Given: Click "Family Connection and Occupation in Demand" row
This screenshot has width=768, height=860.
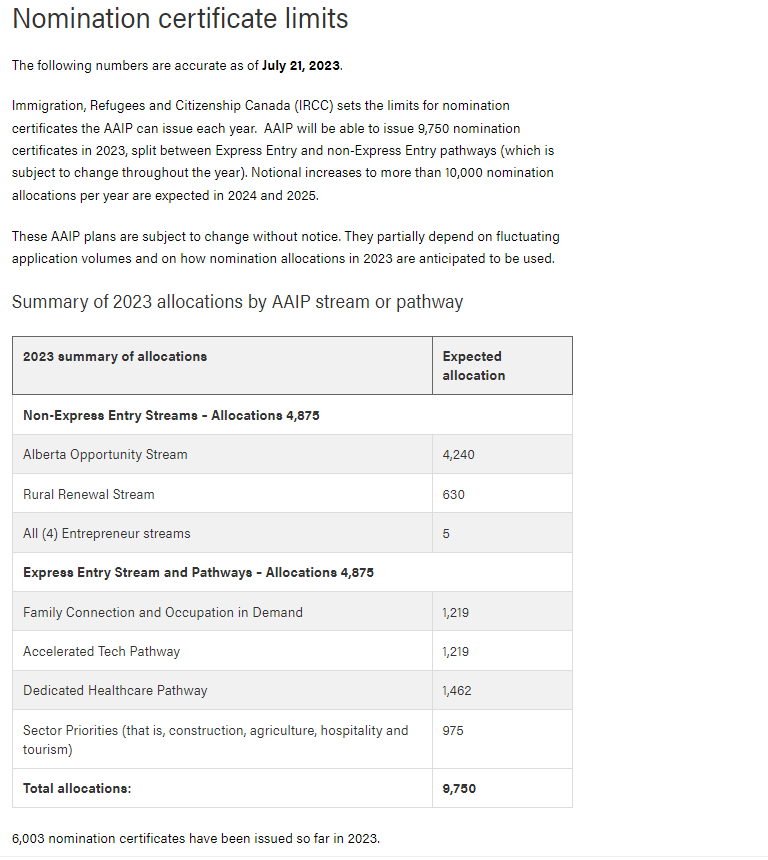Looking at the screenshot, I should (x=163, y=612).
